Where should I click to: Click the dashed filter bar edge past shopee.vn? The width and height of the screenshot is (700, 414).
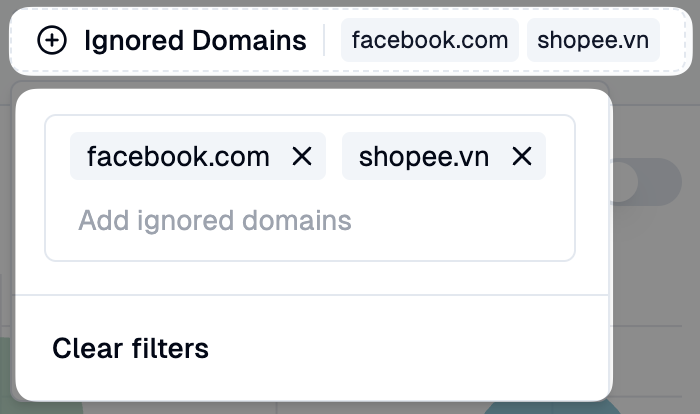[x=675, y=41]
